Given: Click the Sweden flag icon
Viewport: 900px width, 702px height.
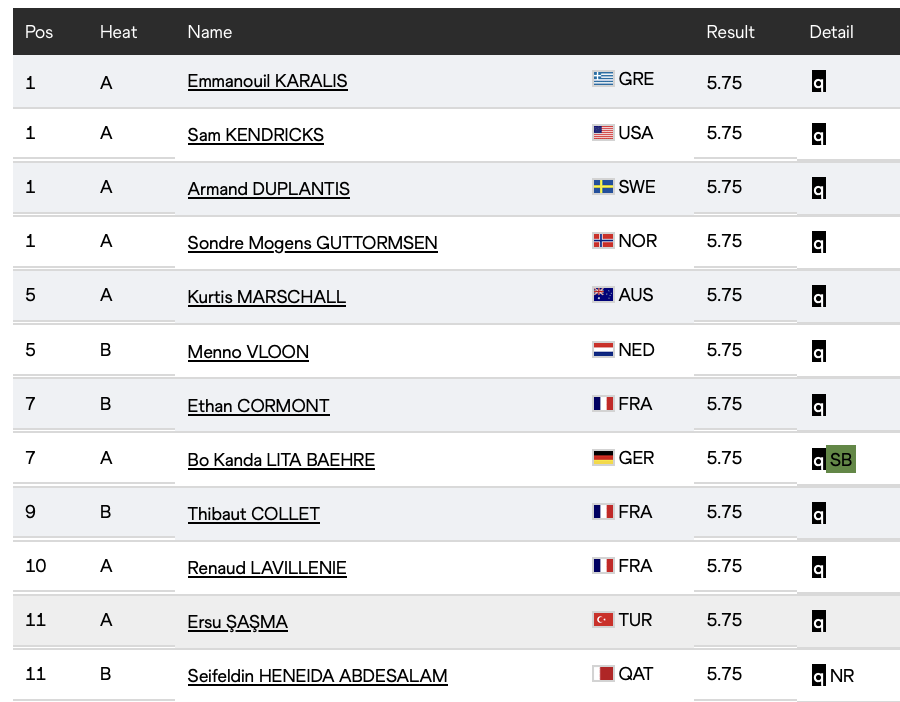Looking at the screenshot, I should click(603, 187).
